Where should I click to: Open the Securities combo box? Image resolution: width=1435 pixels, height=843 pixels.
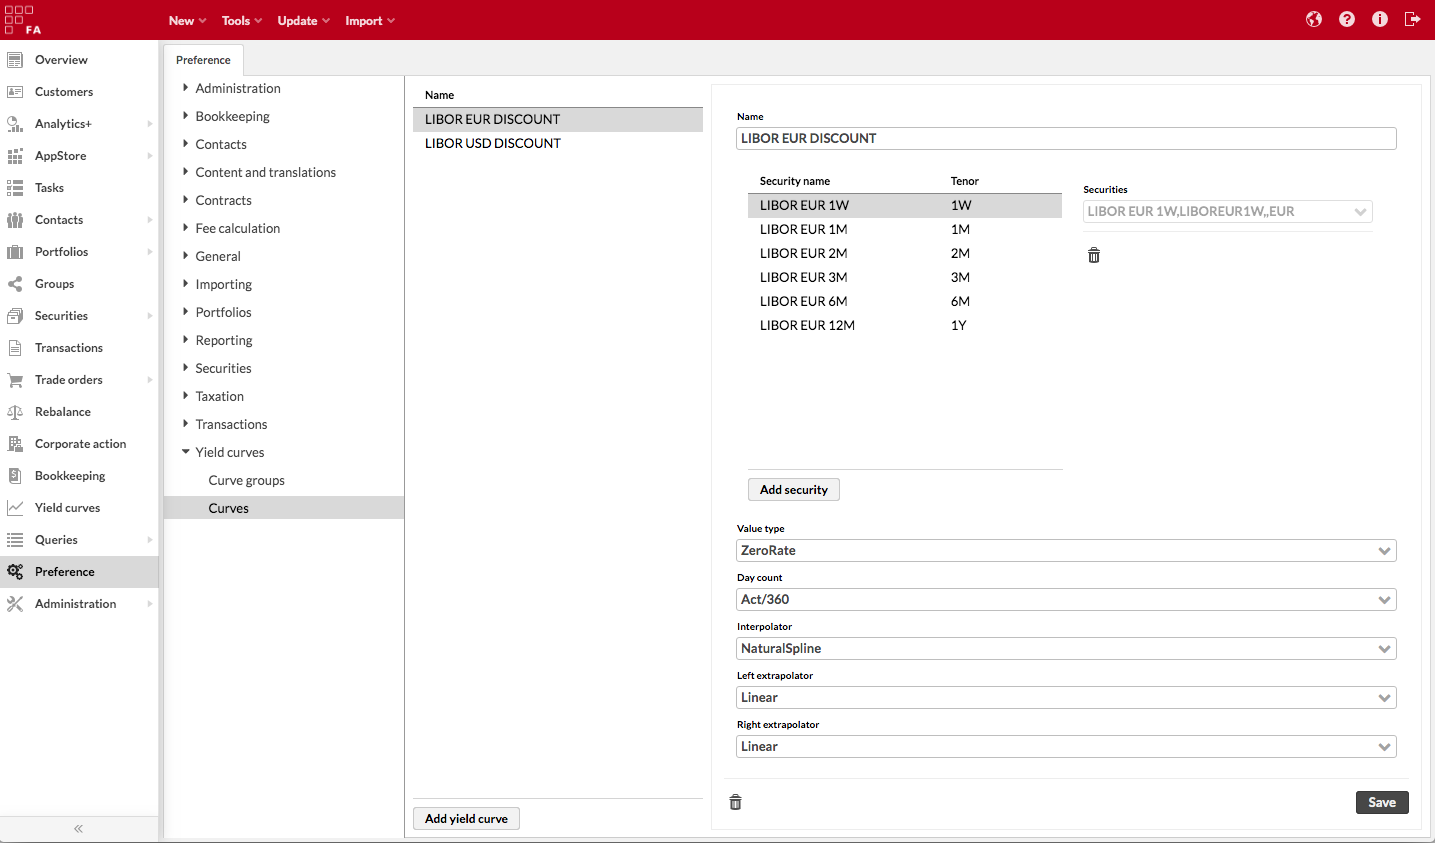pyautogui.click(x=1228, y=212)
